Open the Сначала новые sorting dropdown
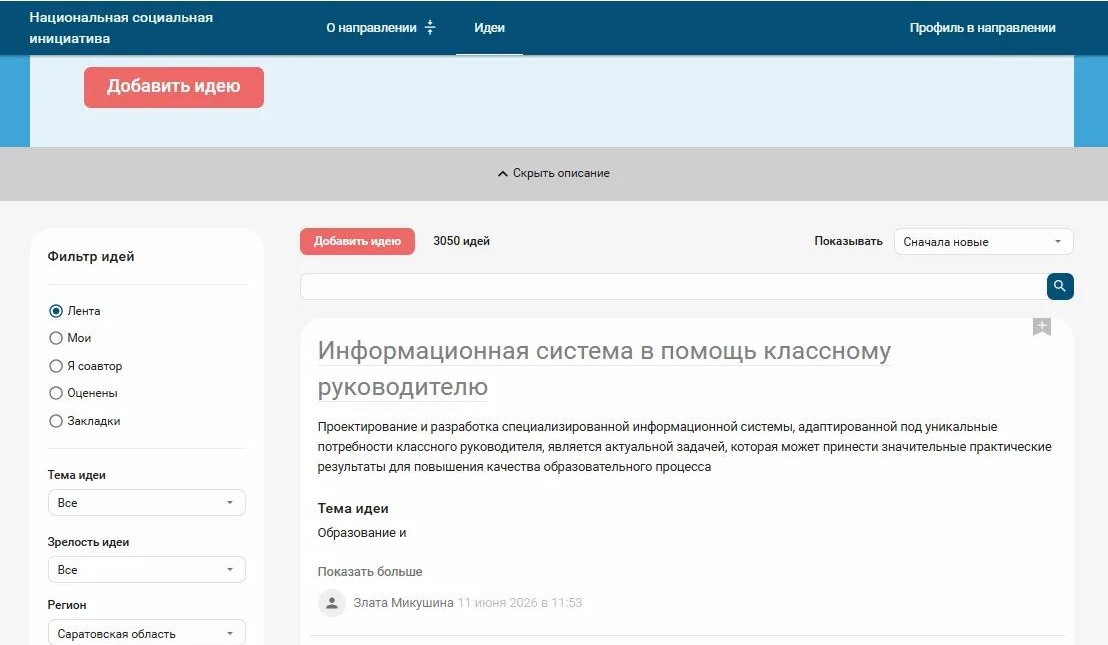 pos(983,242)
